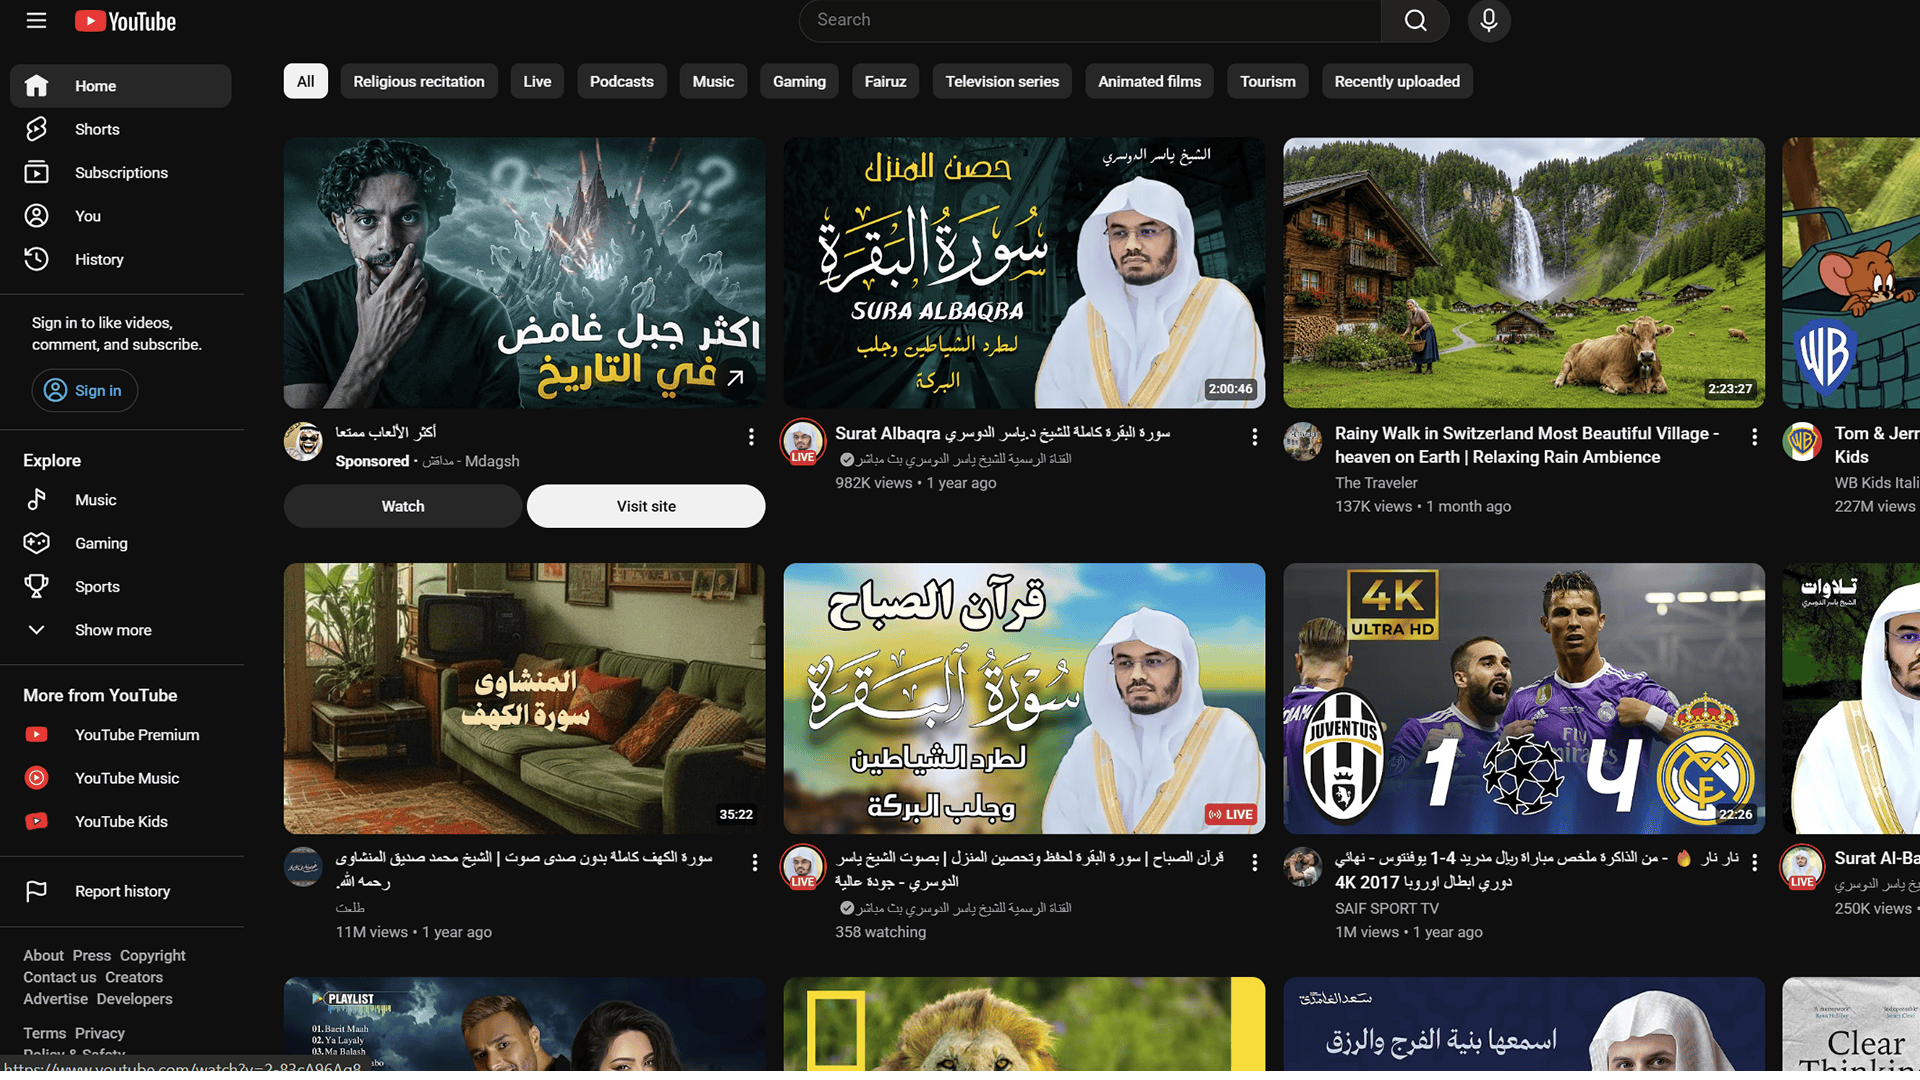Open the Juventus vs Real Madrid thumbnail

1524,698
